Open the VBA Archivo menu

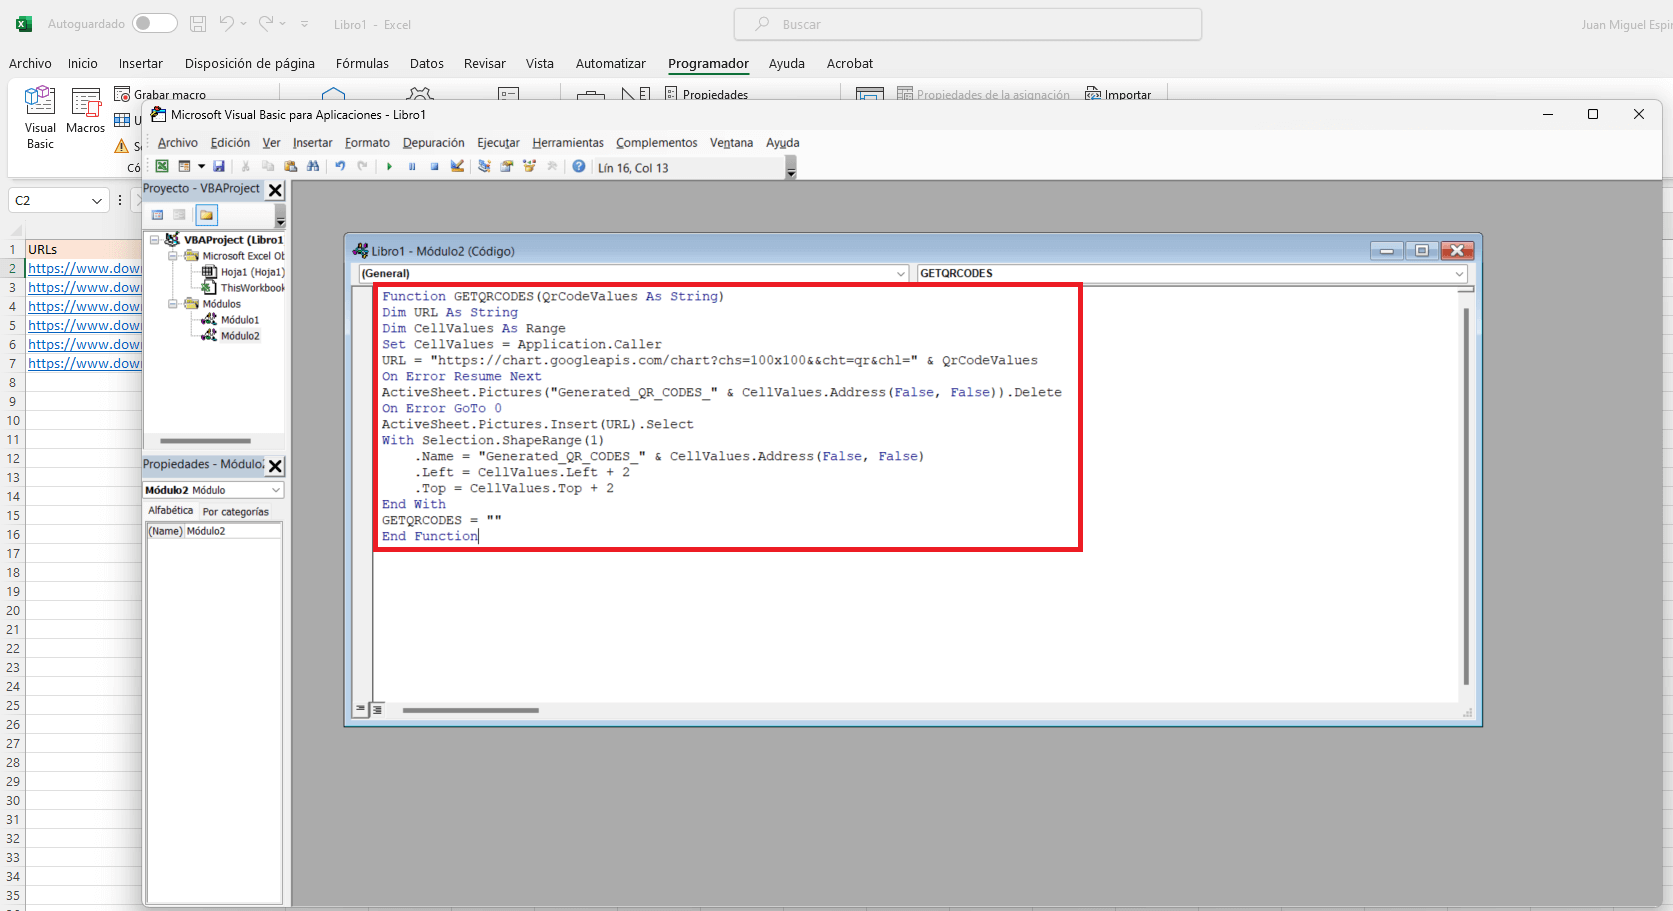178,143
